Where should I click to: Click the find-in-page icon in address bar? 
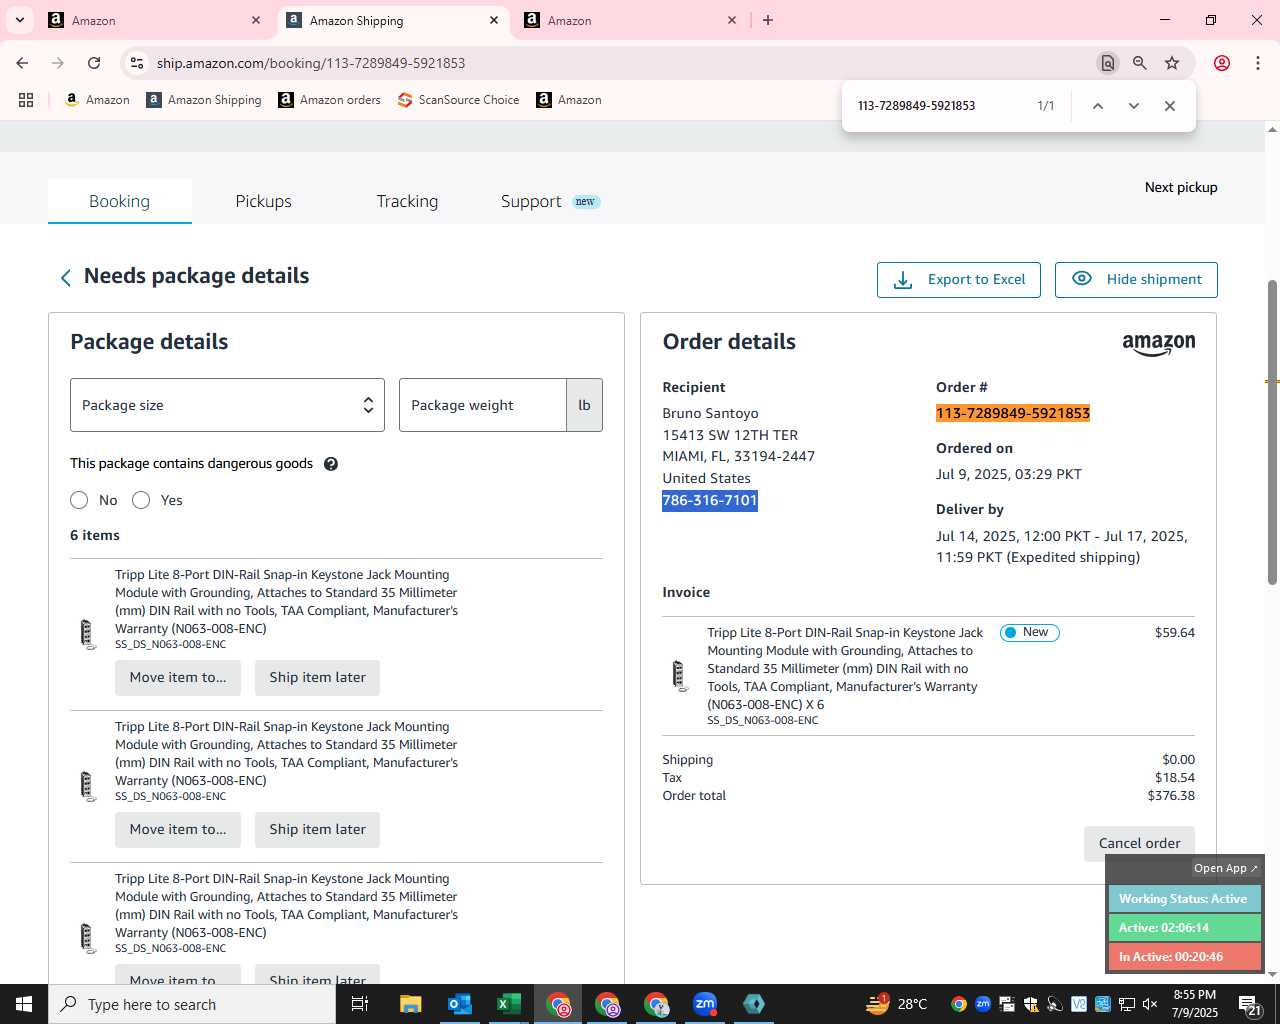pyautogui.click(x=1107, y=63)
